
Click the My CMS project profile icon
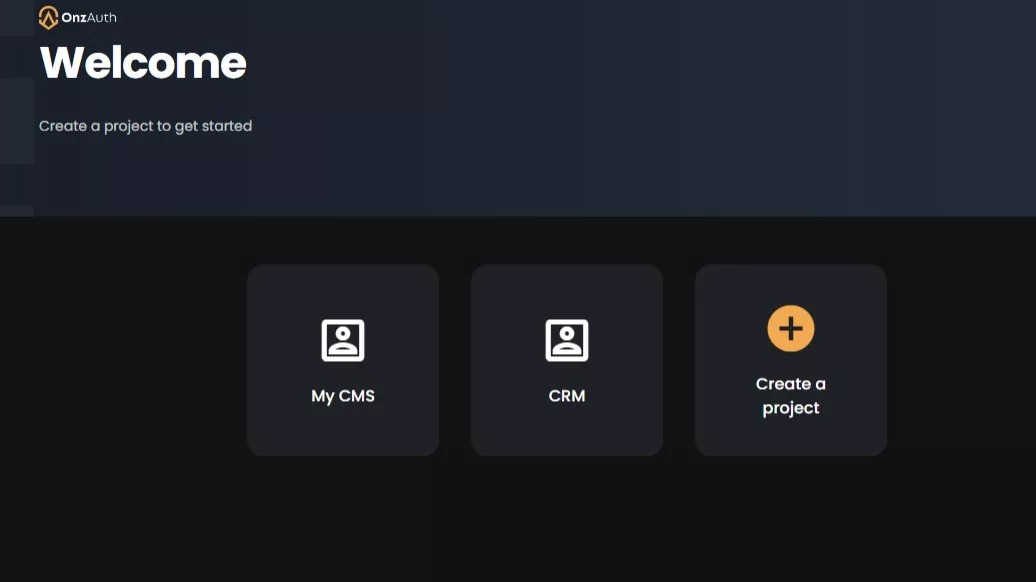[x=343, y=340]
